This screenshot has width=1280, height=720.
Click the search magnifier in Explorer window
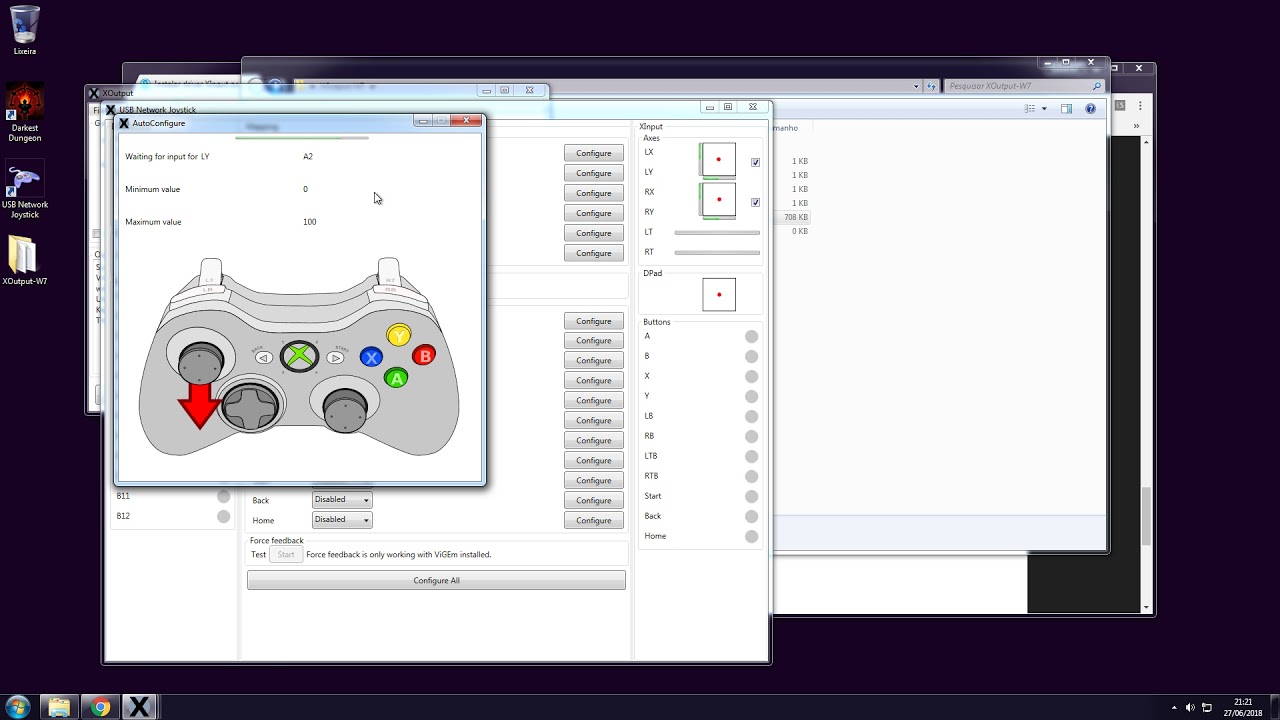coord(1097,86)
